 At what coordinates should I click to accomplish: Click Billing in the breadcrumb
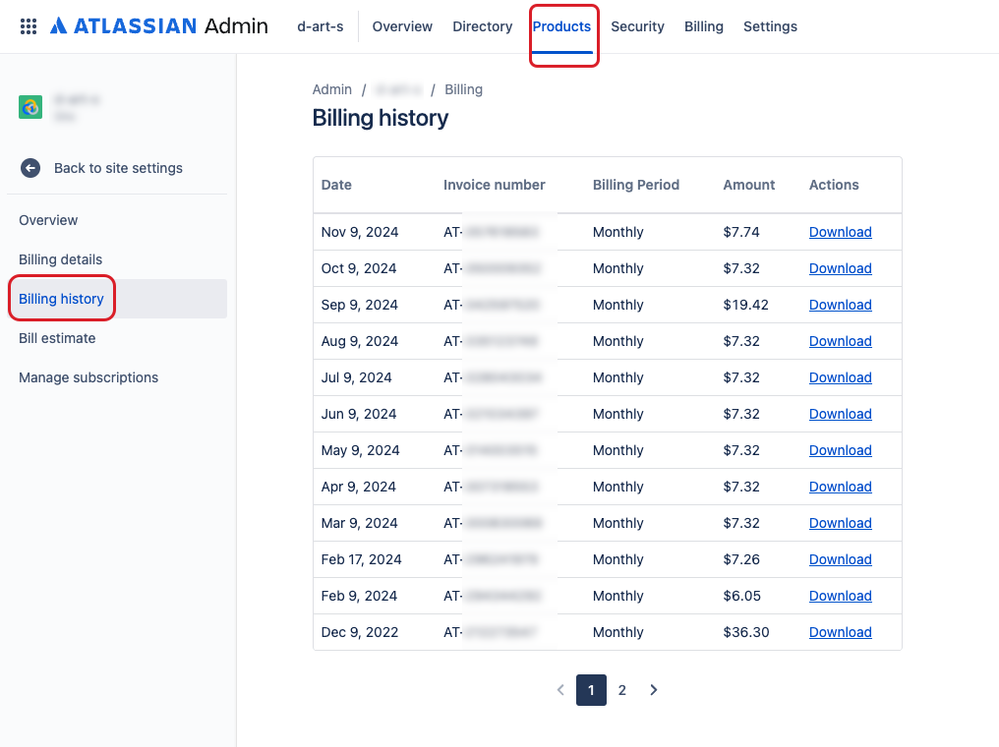tap(463, 90)
